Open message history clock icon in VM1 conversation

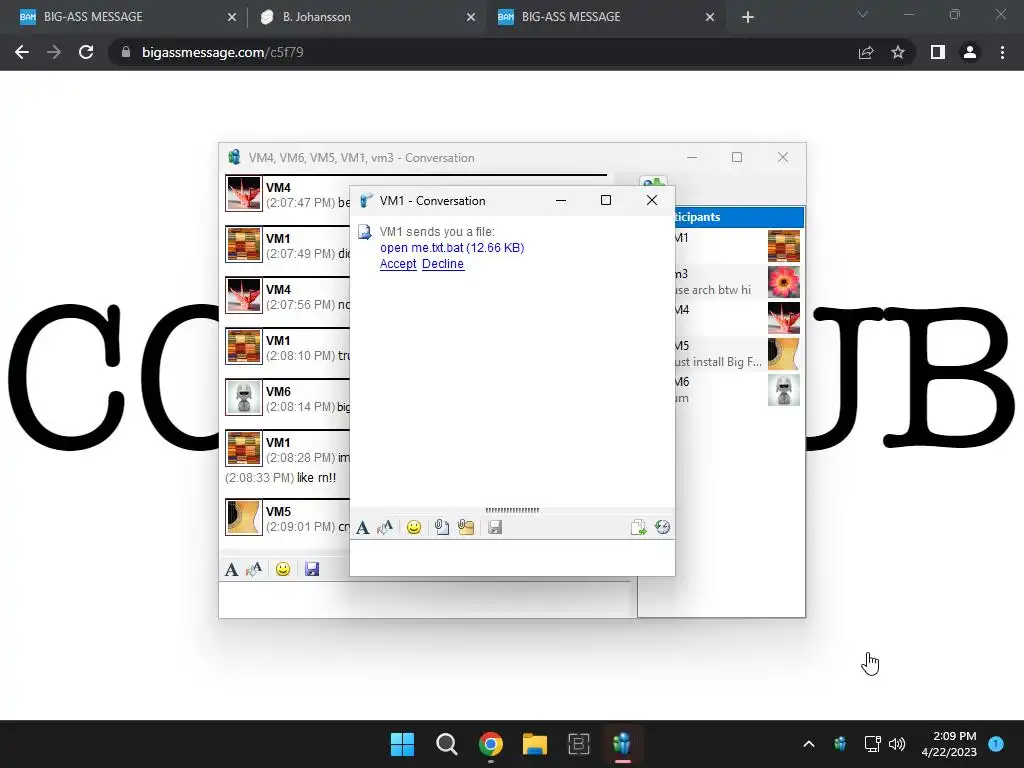662,528
